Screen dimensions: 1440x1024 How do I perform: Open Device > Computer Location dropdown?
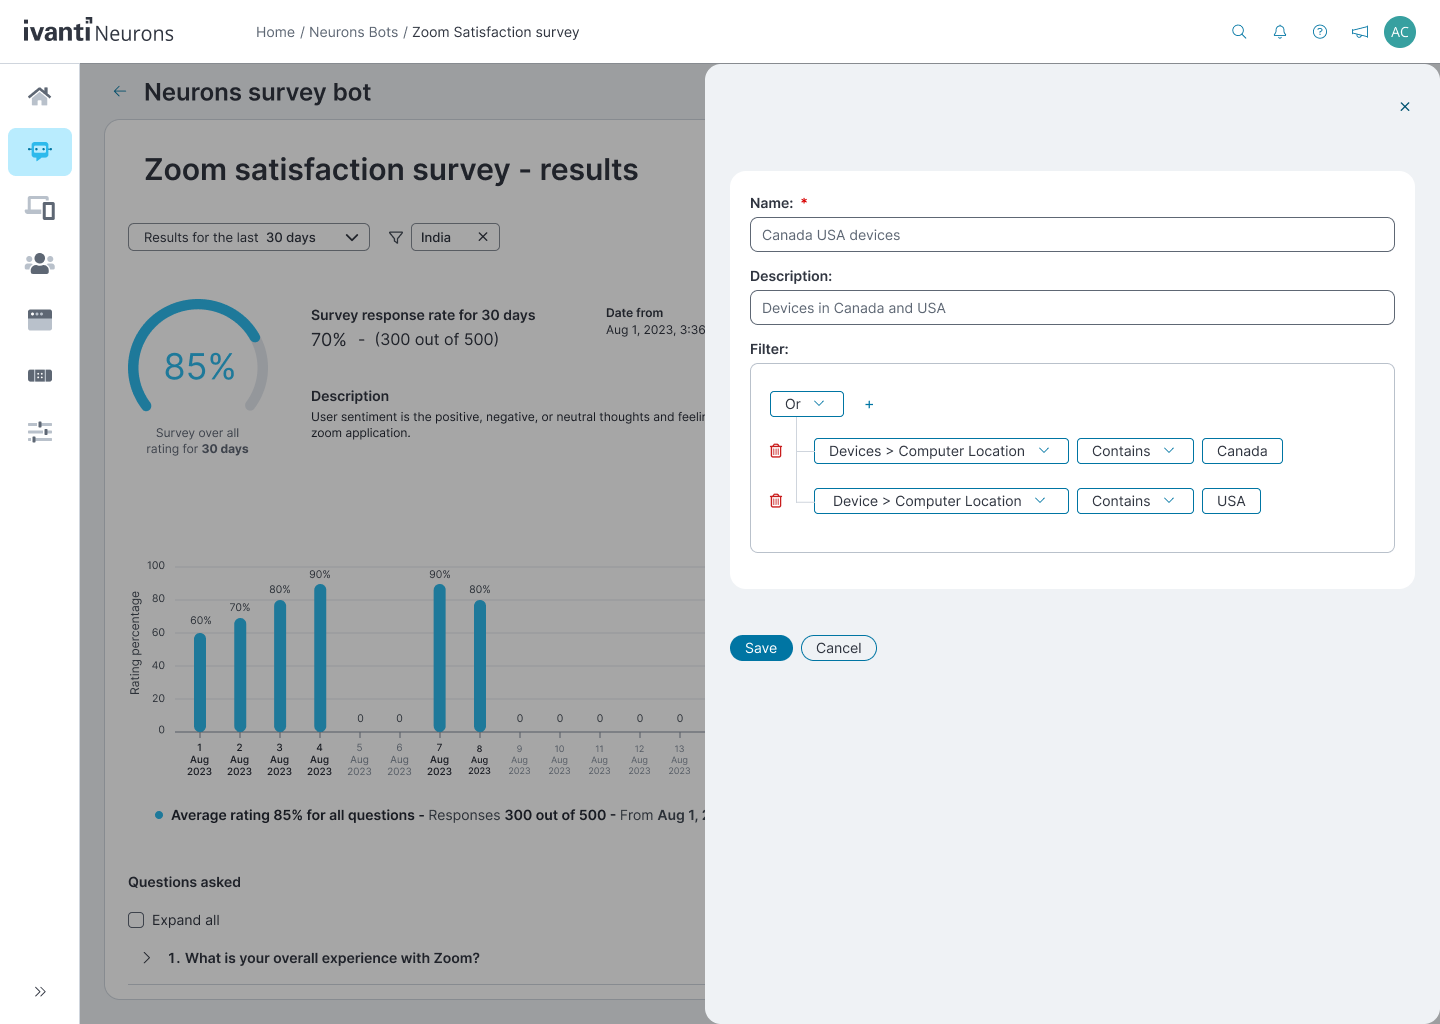tap(941, 501)
